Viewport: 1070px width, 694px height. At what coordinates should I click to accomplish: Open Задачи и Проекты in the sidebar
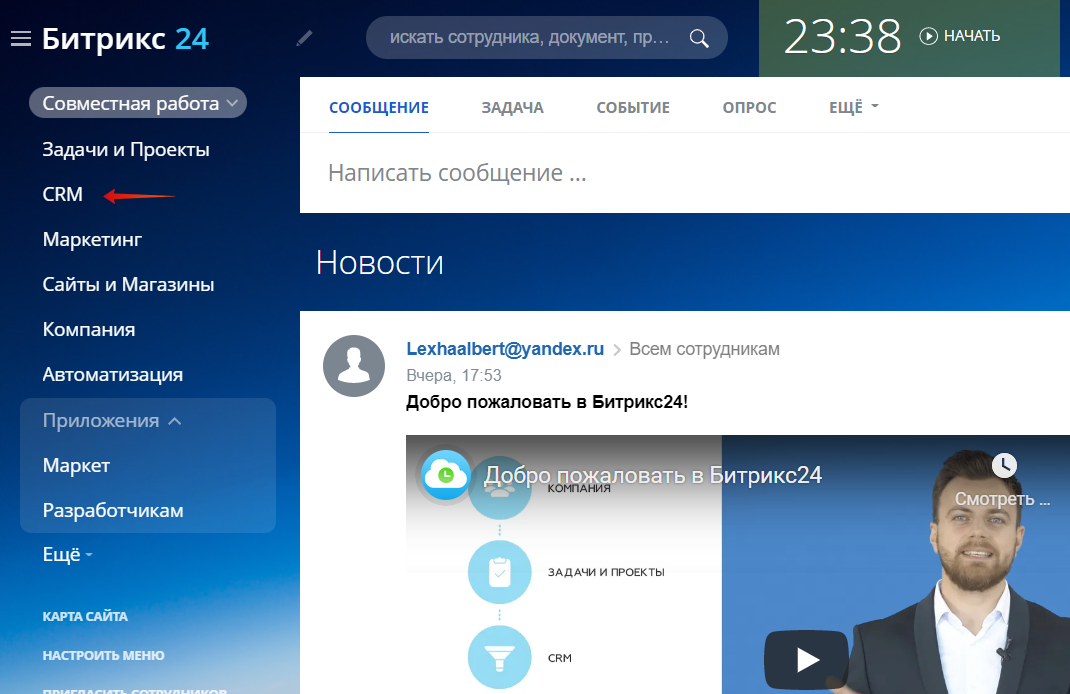(x=126, y=149)
